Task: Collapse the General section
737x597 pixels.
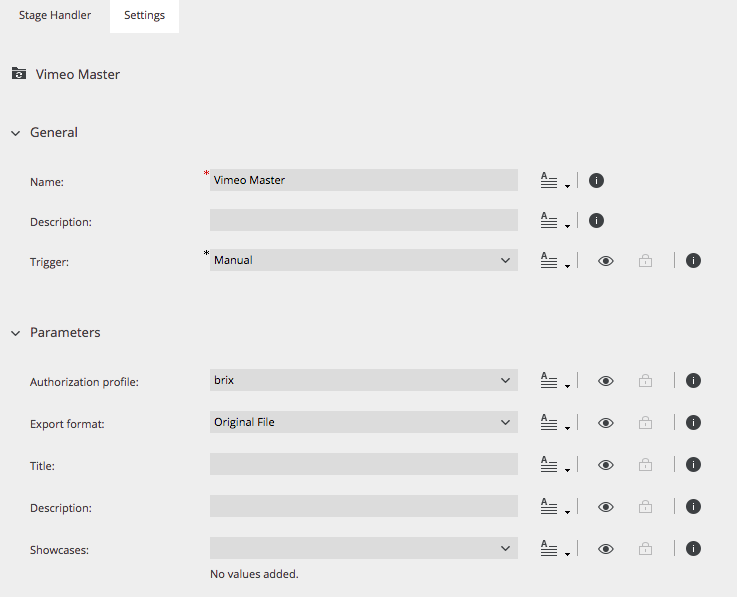Action: click(x=16, y=133)
